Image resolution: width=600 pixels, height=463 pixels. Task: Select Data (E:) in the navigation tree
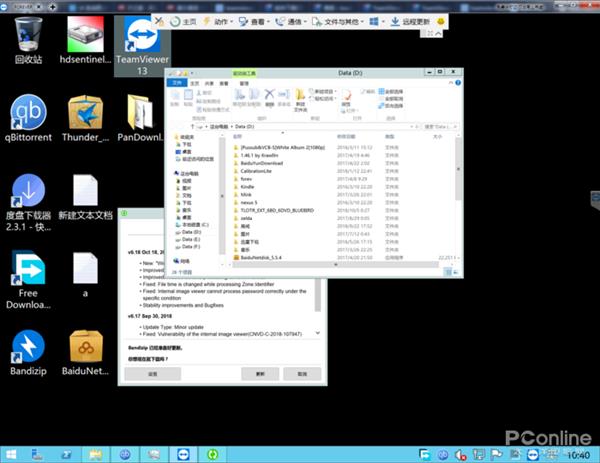click(x=193, y=240)
